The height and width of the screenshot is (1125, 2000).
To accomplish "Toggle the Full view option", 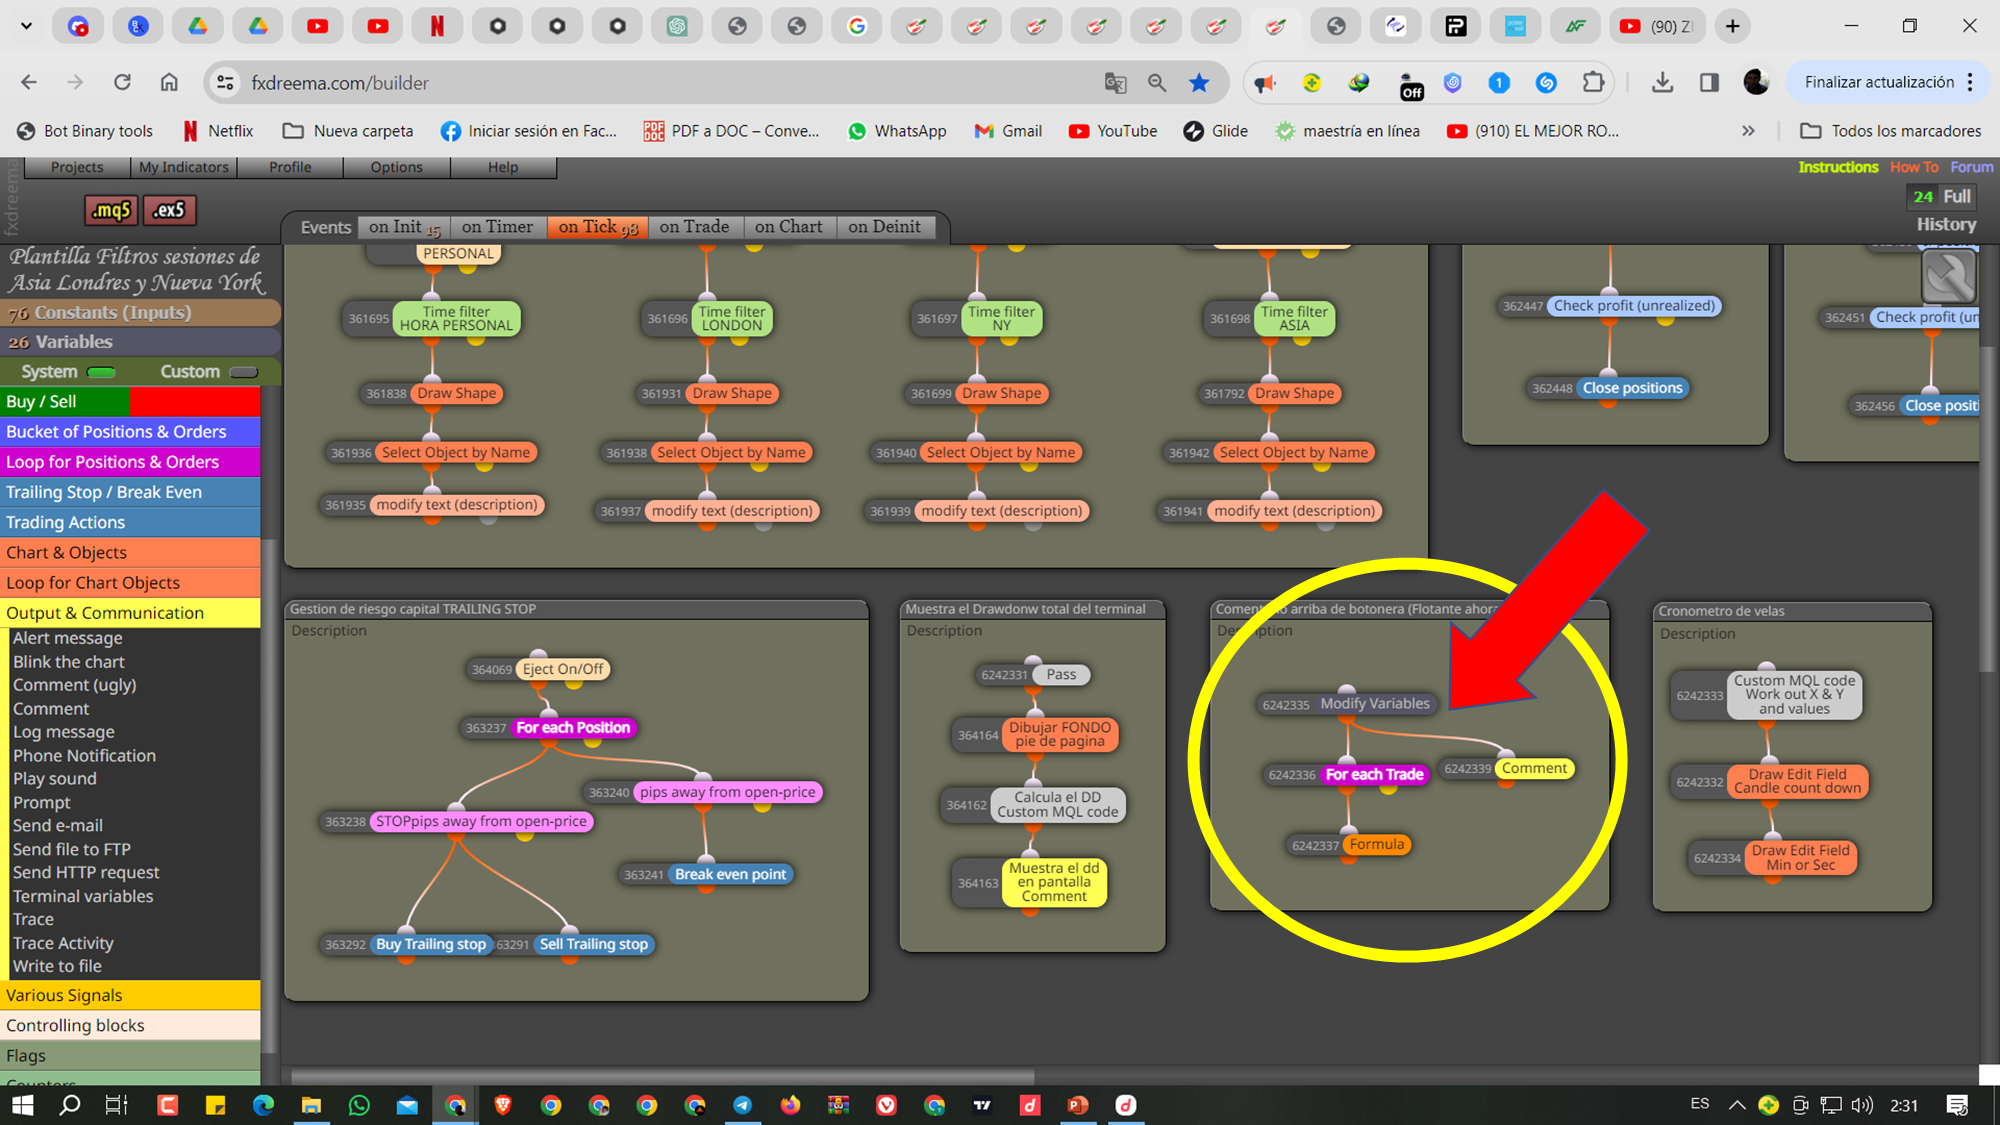I will 1957,197.
